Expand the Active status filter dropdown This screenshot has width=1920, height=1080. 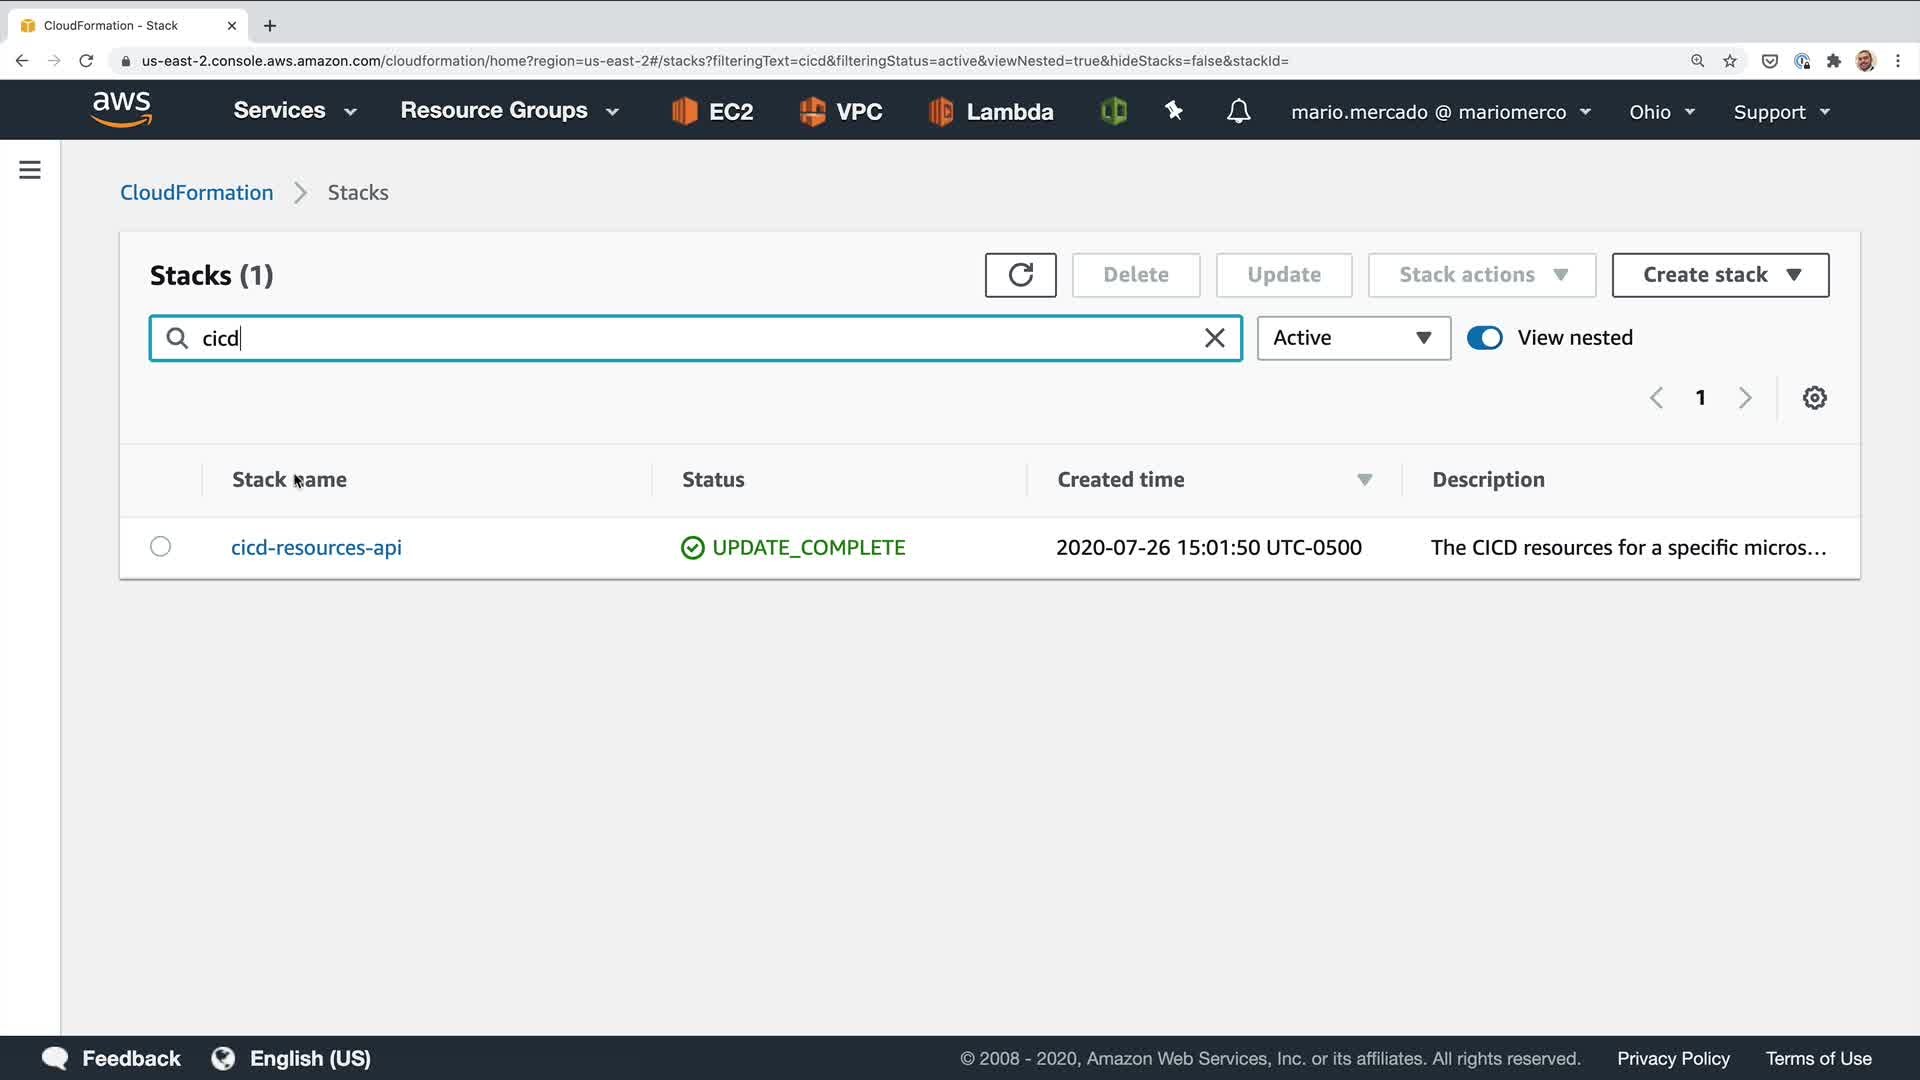tap(1353, 338)
